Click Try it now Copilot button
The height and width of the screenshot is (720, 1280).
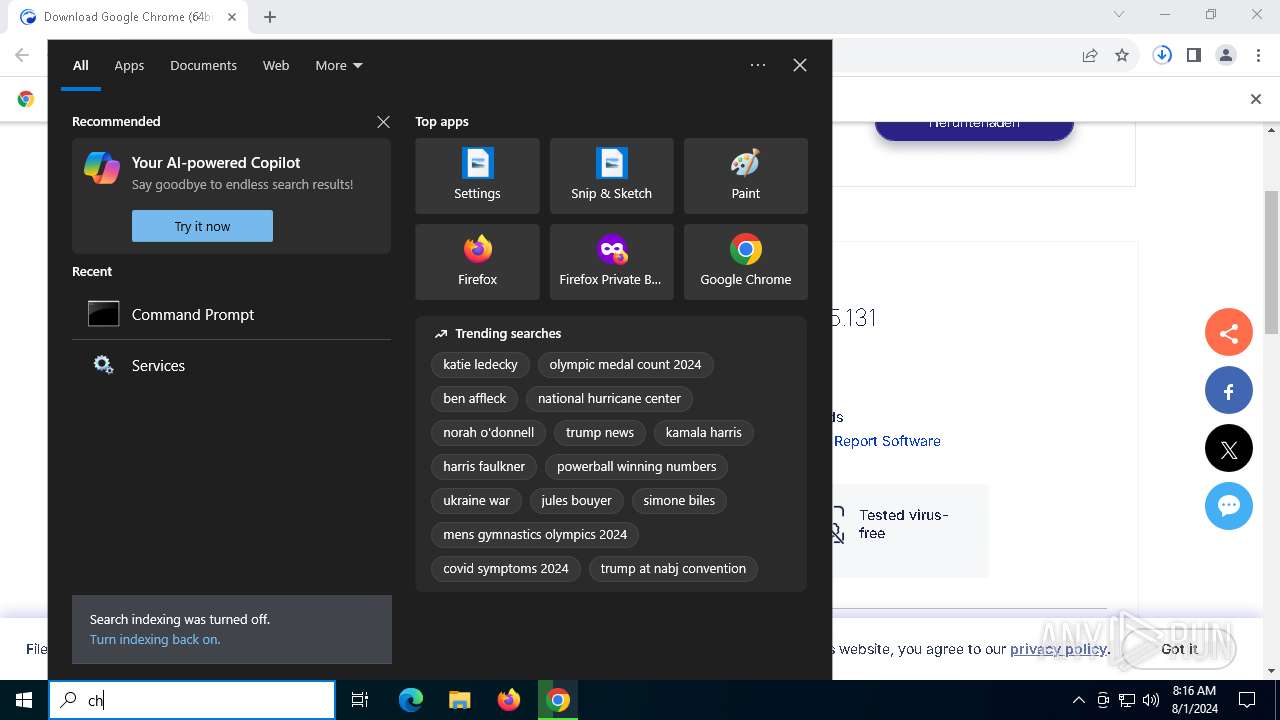coord(202,226)
